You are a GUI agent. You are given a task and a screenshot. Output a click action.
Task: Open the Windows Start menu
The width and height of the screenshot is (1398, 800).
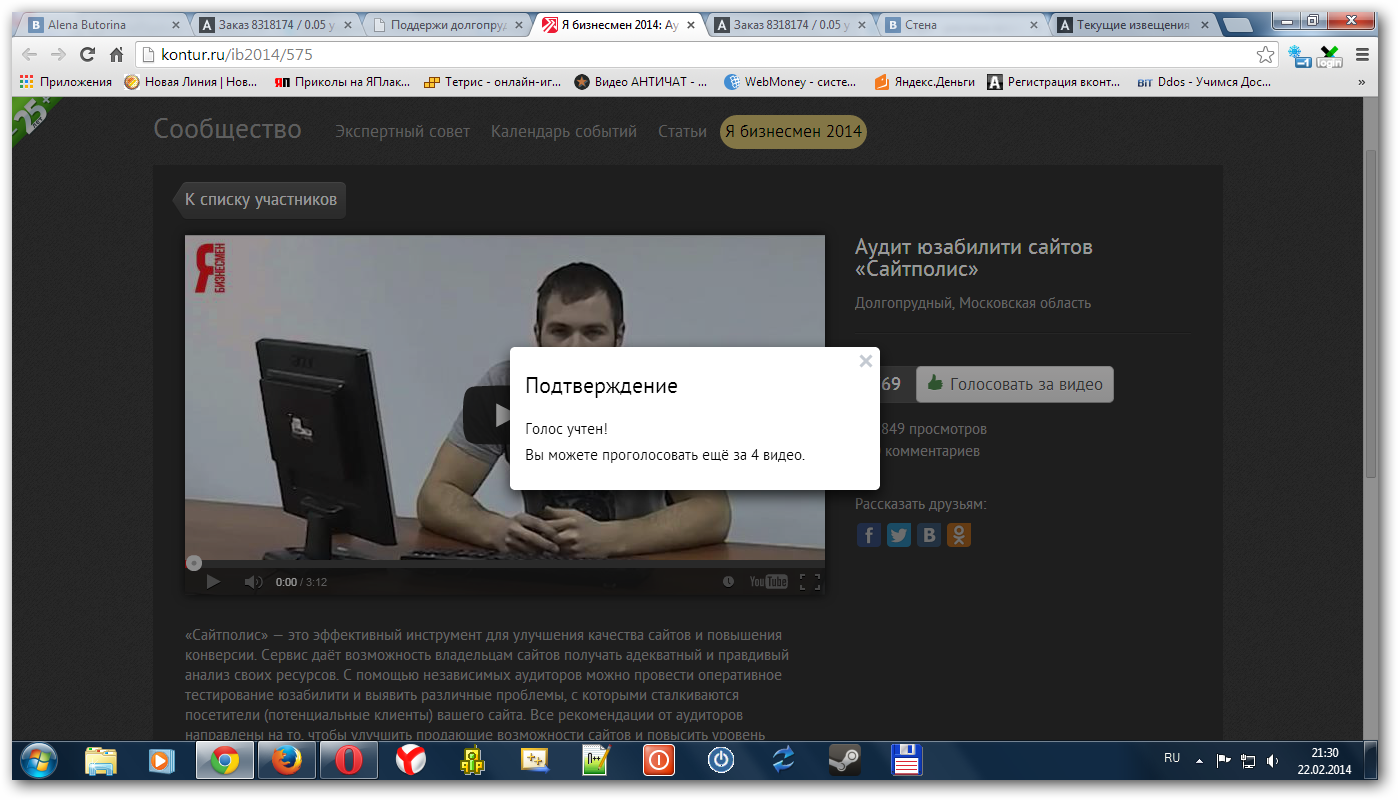(39, 761)
